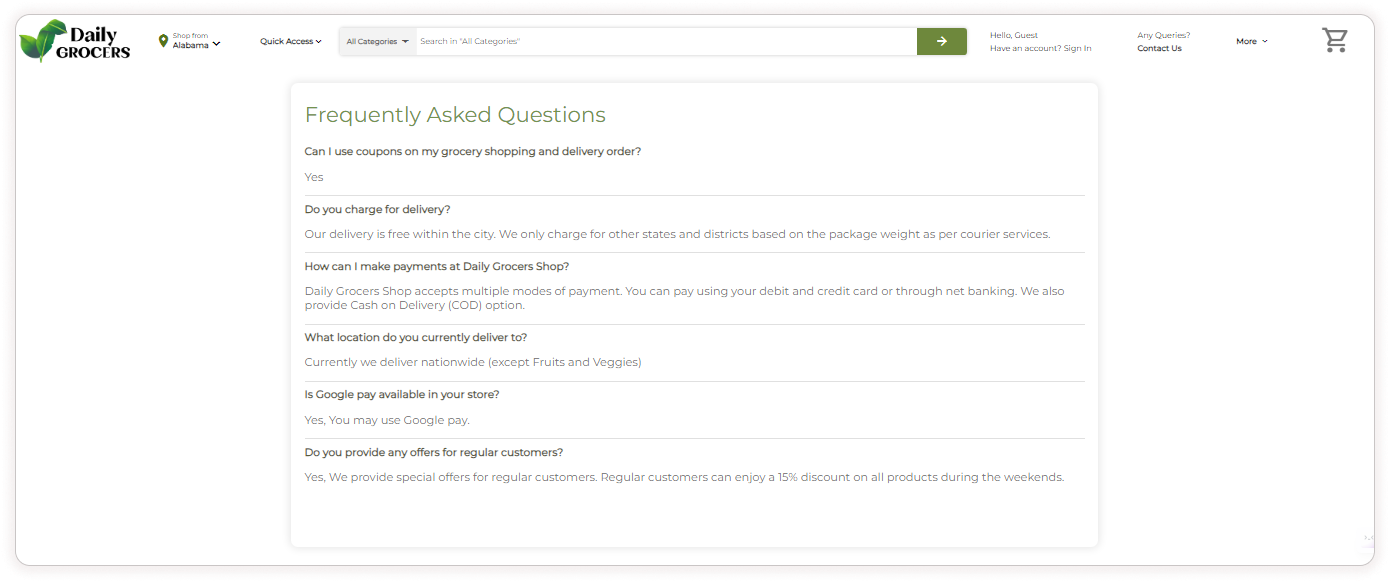1390x582 pixels.
Task: Click the Hello, Guest greeting
Action: point(1013,35)
